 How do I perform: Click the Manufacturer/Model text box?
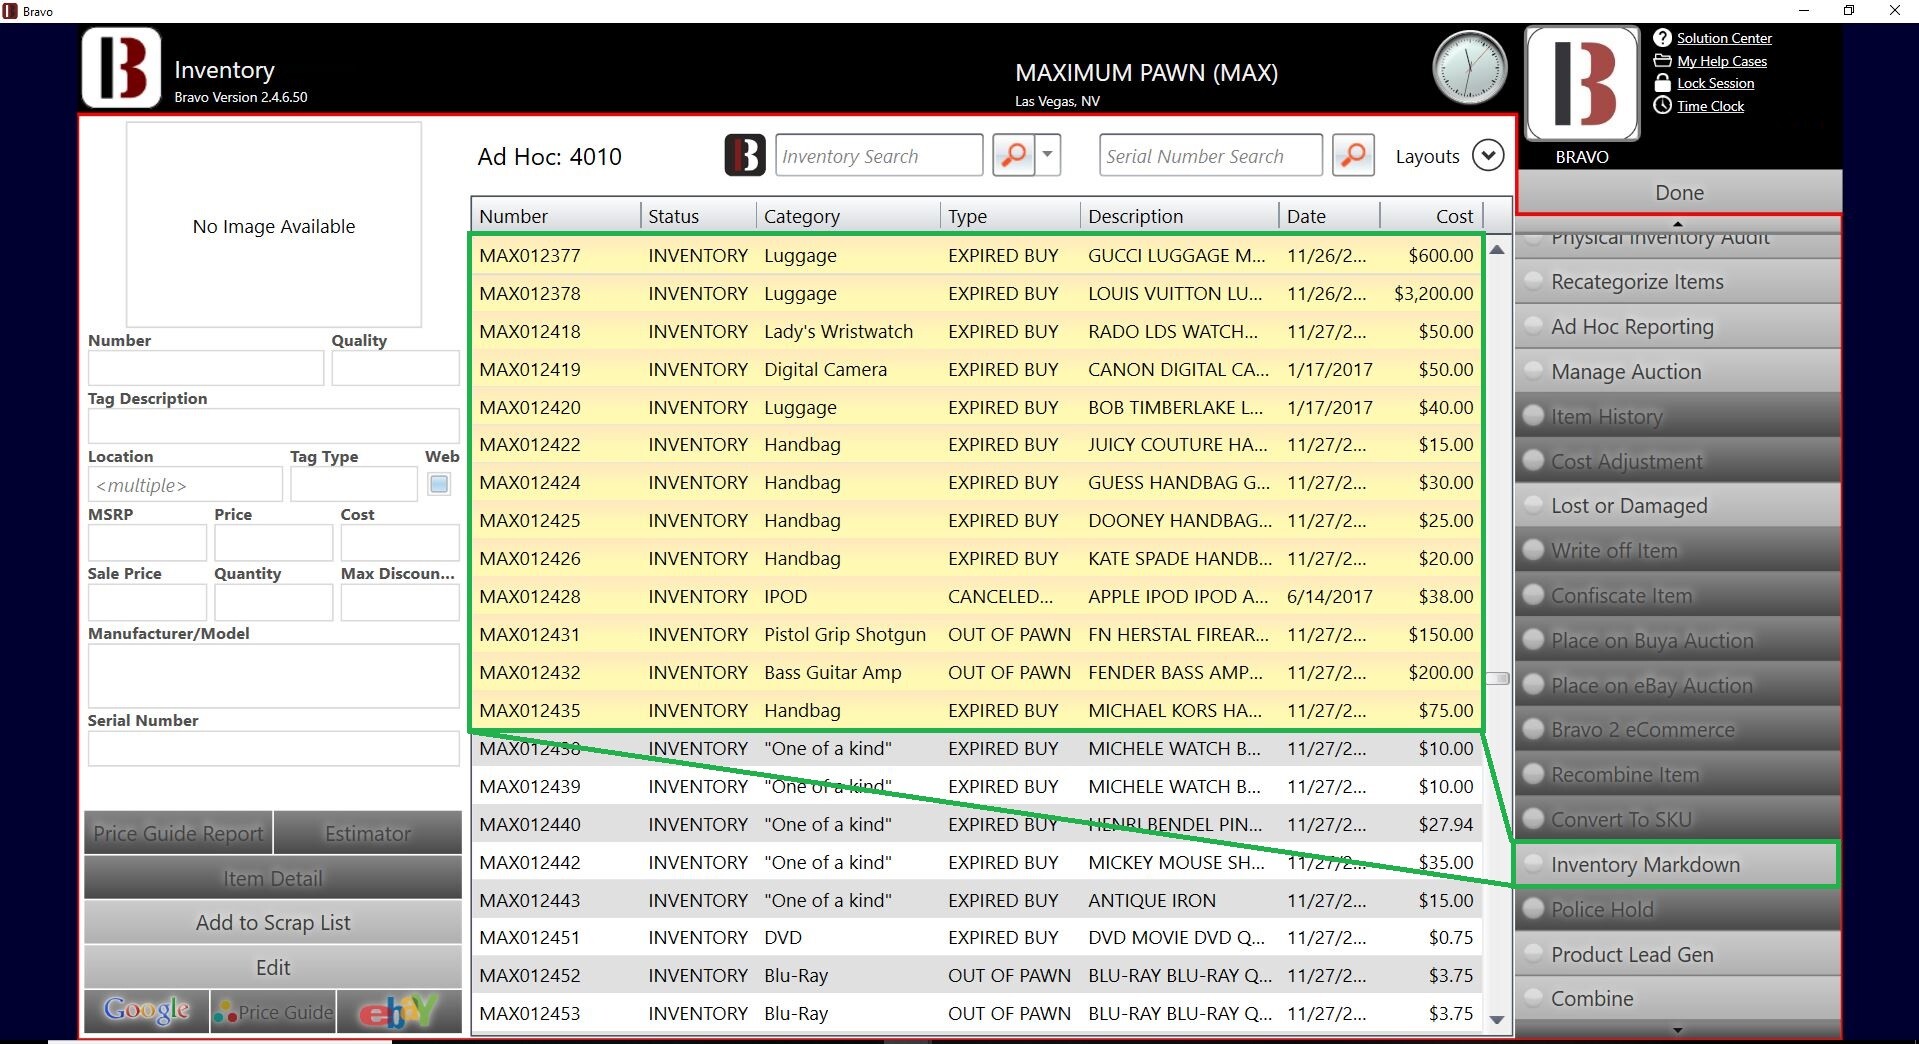tap(273, 676)
